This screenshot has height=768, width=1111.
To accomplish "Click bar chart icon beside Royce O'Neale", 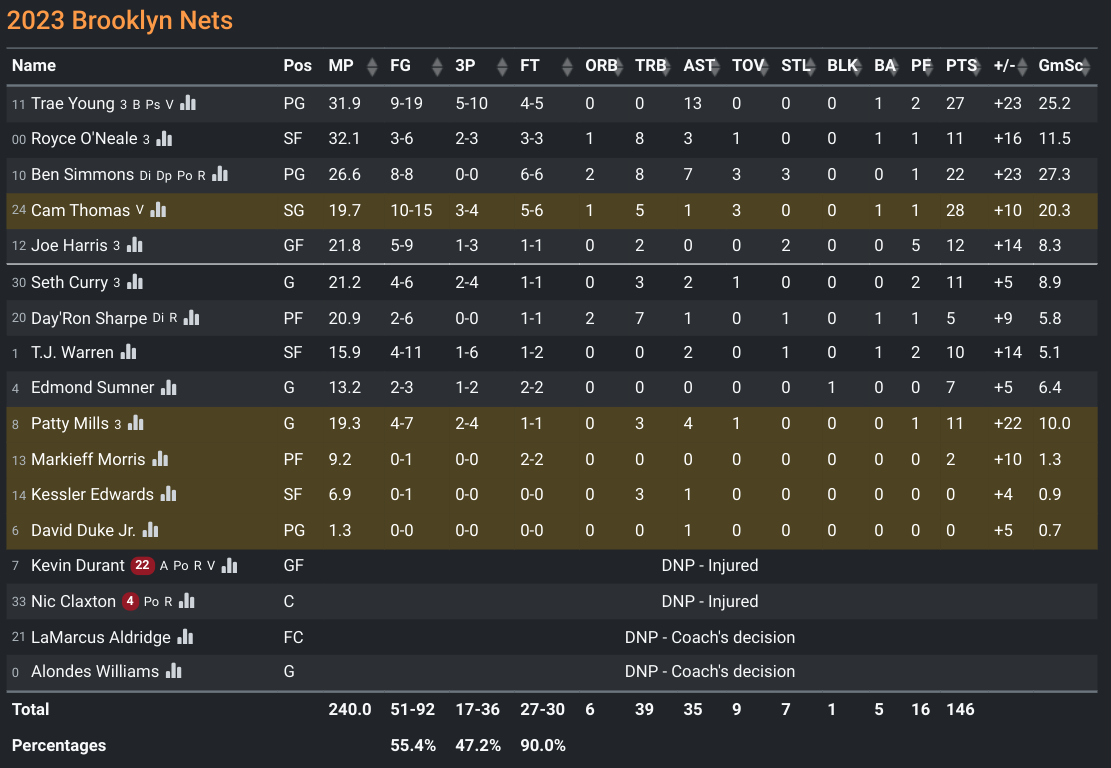I will click(164, 138).
